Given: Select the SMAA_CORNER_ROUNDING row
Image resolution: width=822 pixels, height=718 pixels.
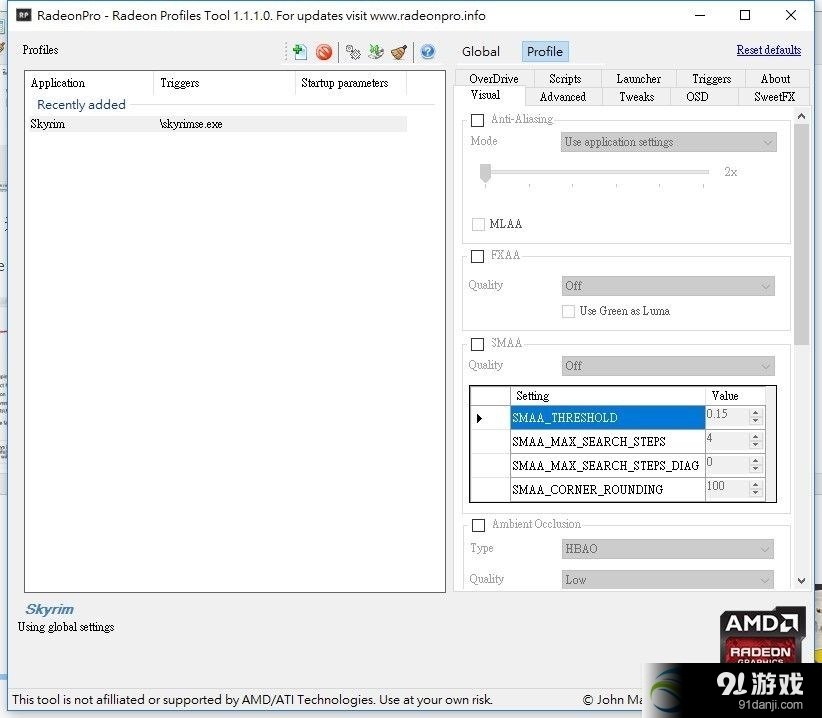Looking at the screenshot, I should coord(608,489).
